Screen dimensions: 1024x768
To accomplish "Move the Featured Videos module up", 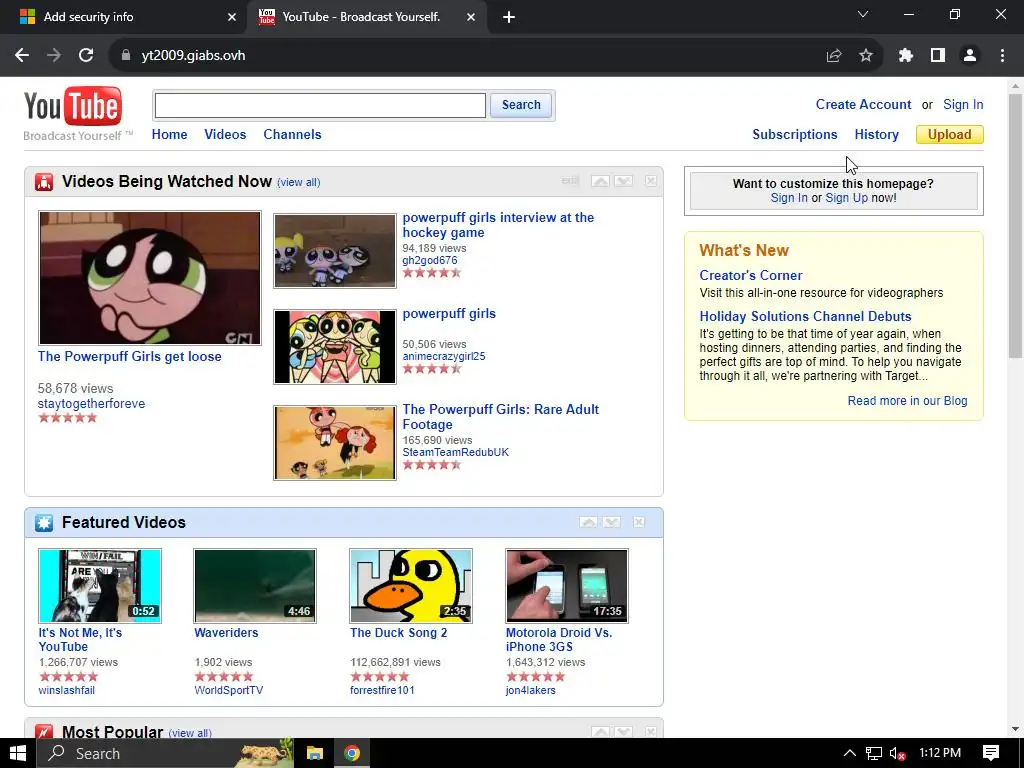I will (x=588, y=522).
